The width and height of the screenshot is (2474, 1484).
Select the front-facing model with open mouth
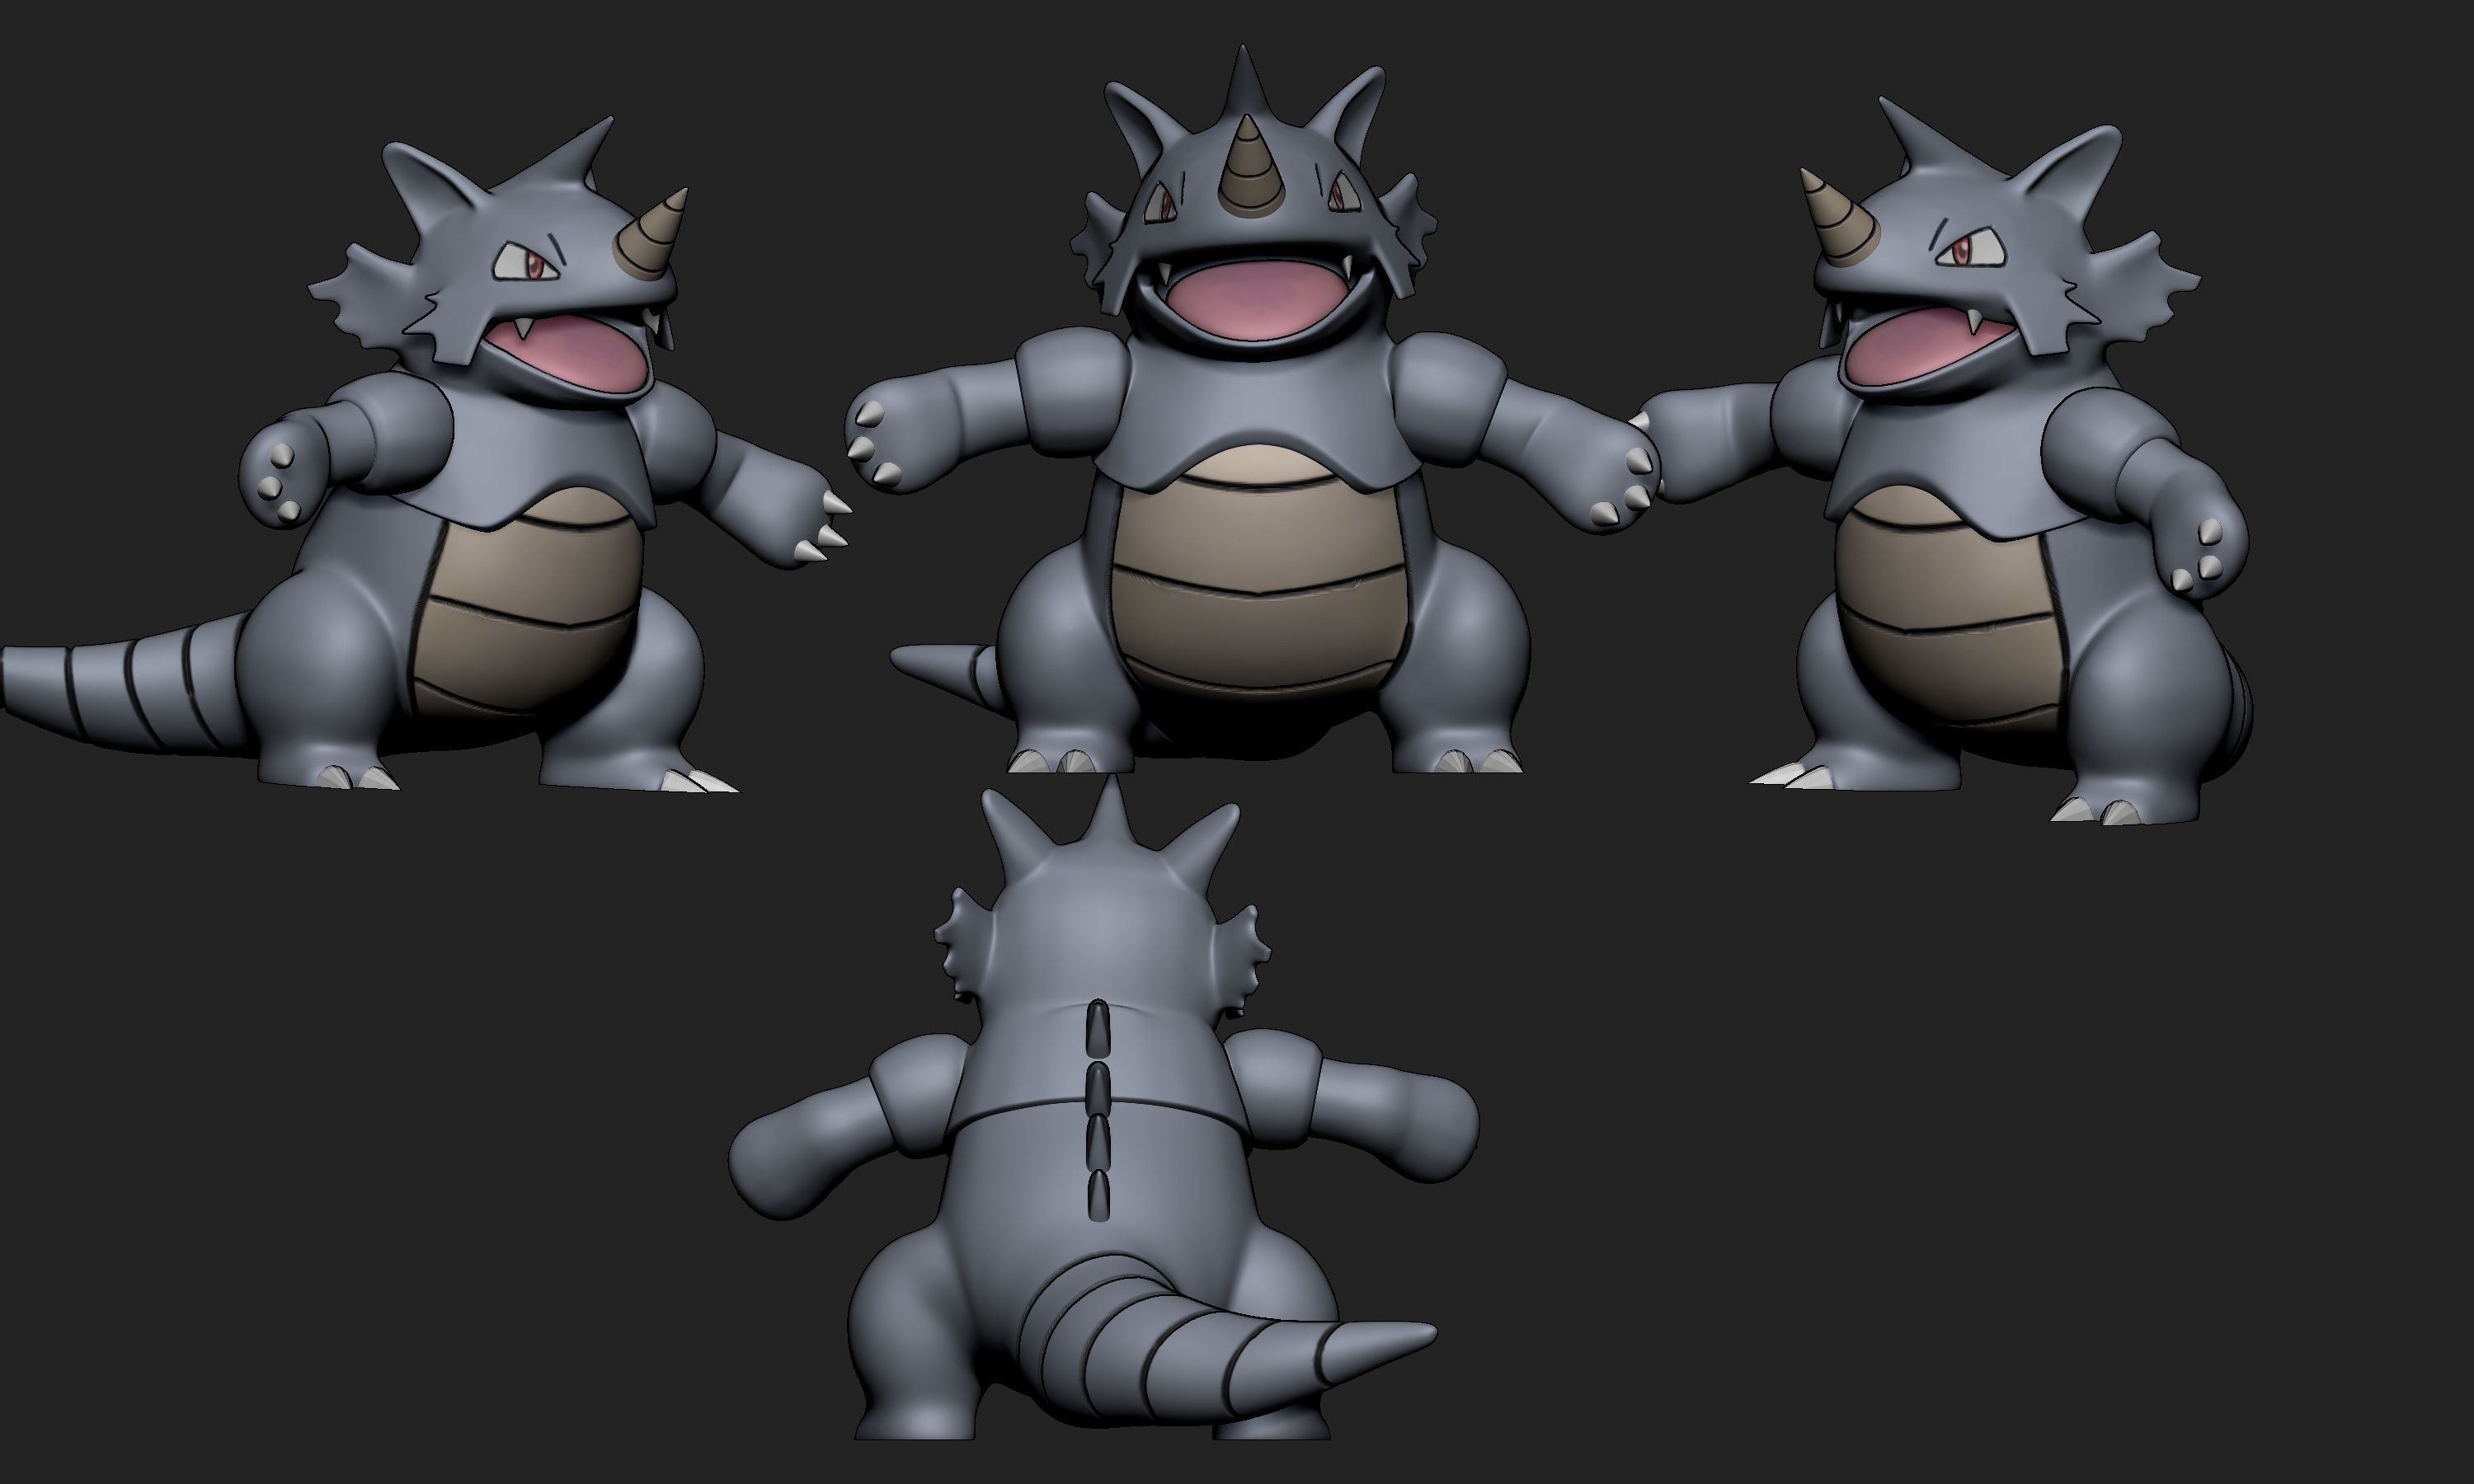pos(1250,410)
